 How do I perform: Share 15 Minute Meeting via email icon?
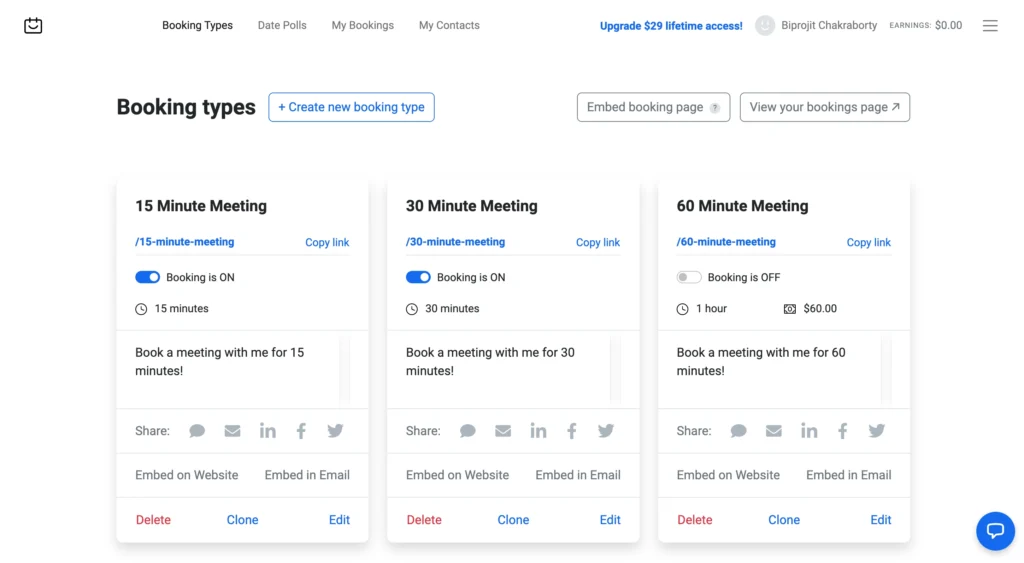click(x=232, y=431)
